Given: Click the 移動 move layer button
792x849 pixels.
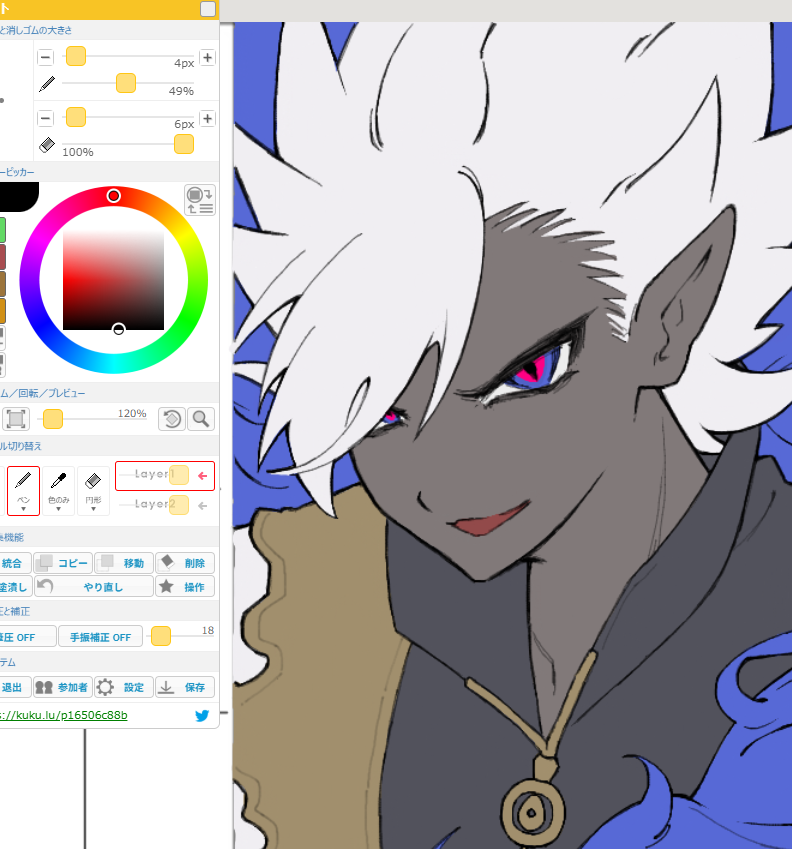Looking at the screenshot, I should click(124, 563).
